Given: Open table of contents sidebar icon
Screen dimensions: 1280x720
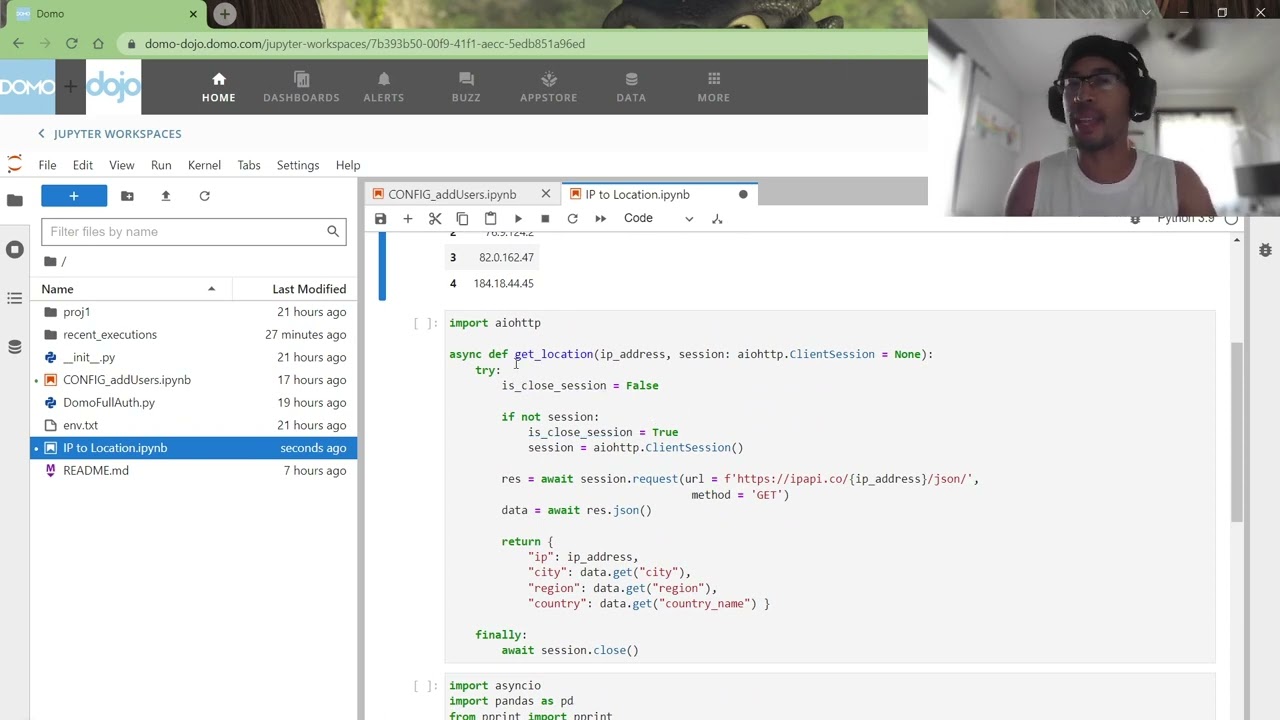Looking at the screenshot, I should pos(15,298).
